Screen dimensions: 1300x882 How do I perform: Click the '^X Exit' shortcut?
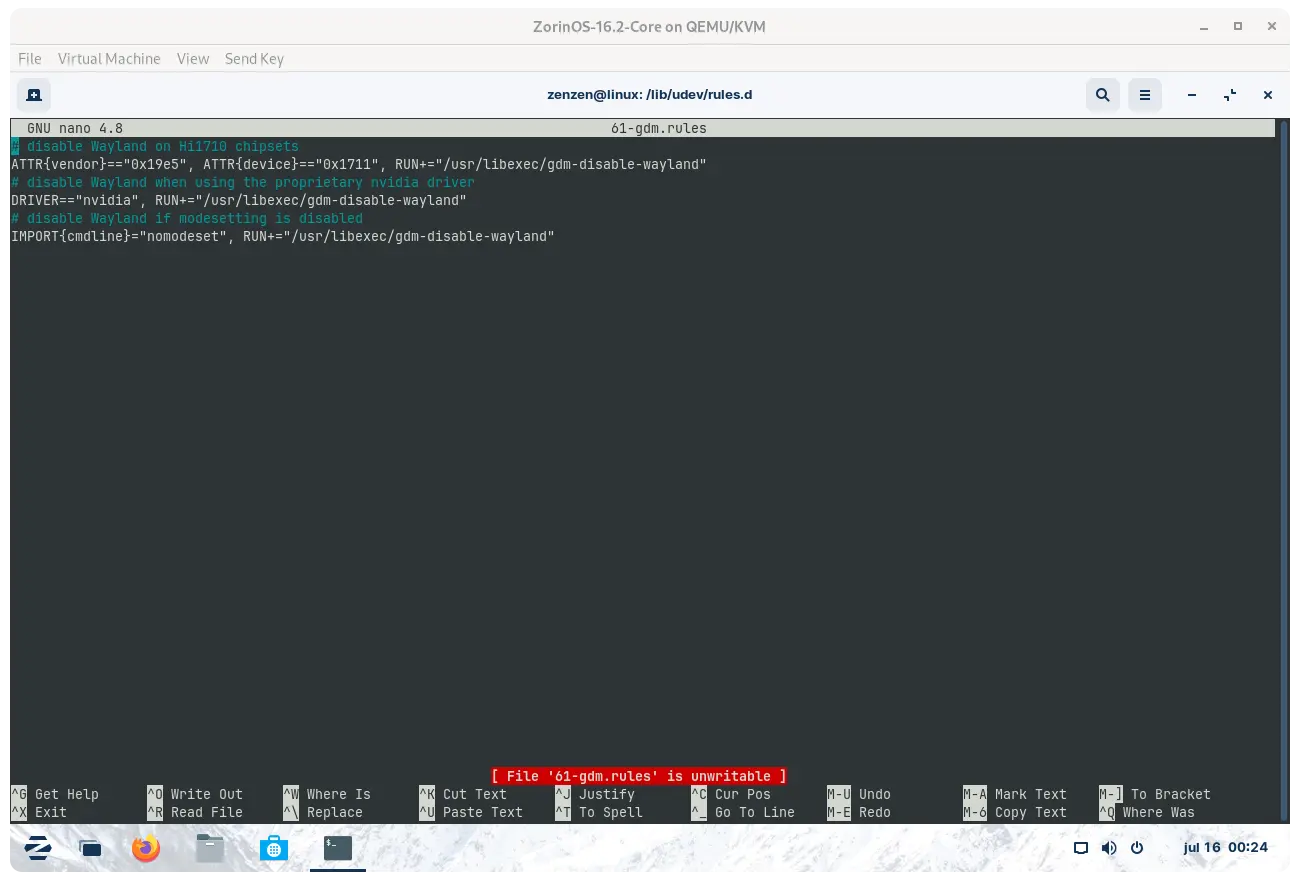tap(39, 812)
